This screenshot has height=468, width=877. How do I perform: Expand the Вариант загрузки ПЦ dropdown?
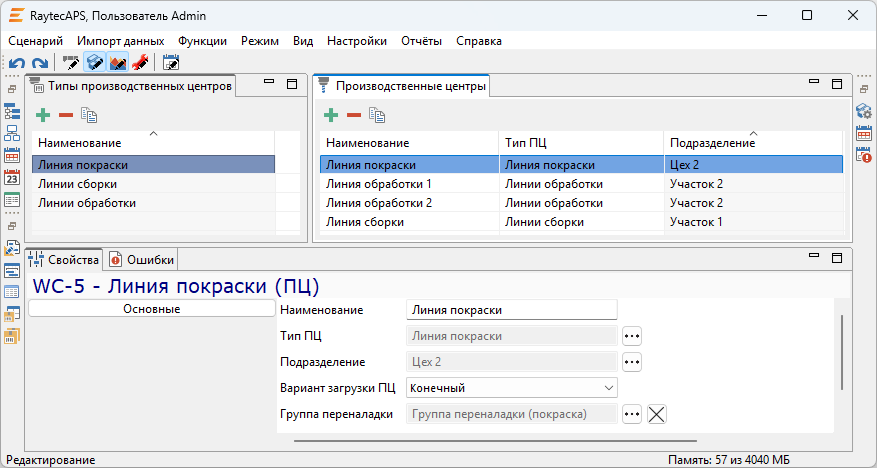coord(609,388)
